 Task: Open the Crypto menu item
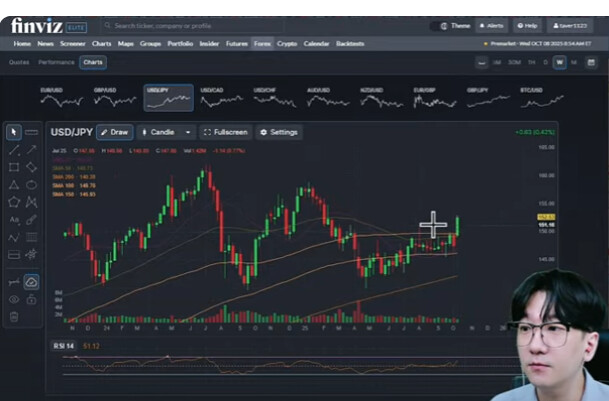[x=287, y=44]
